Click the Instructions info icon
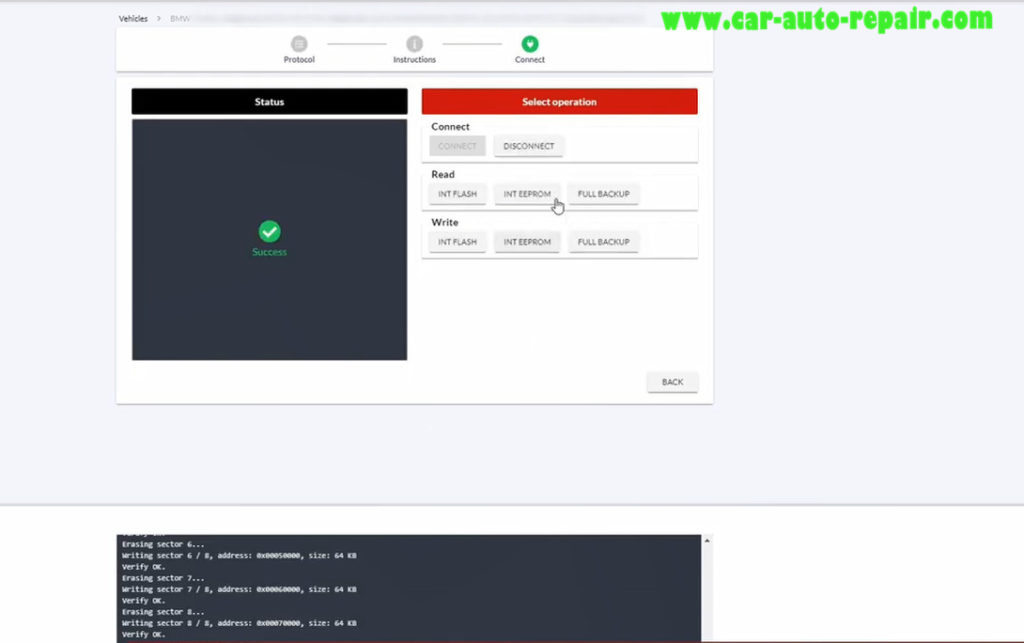 (413, 46)
